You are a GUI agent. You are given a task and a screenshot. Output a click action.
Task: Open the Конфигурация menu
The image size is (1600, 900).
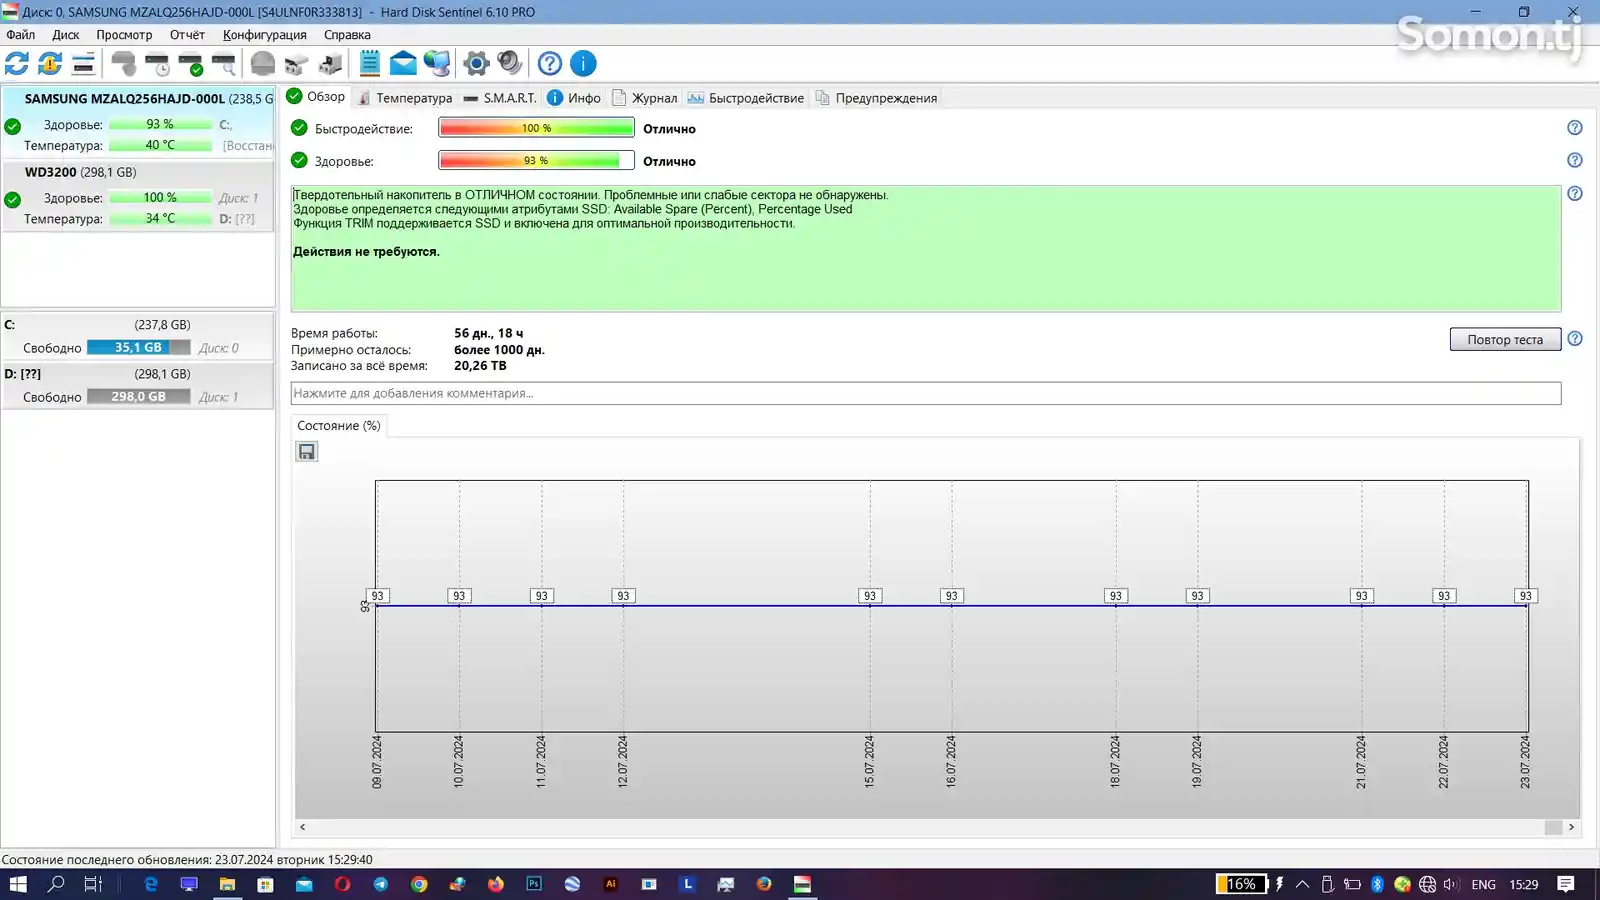pos(265,34)
